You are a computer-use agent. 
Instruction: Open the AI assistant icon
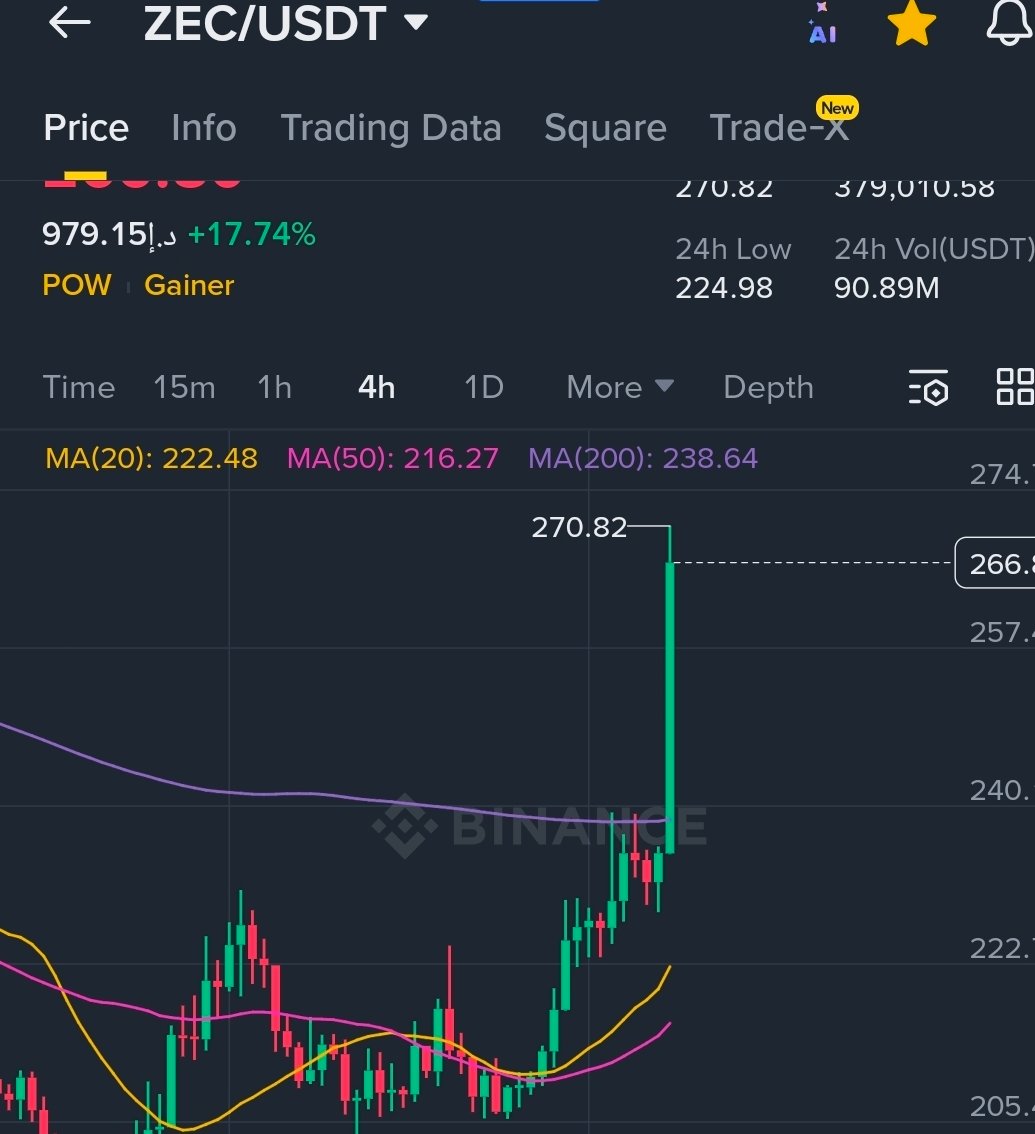coord(822,24)
